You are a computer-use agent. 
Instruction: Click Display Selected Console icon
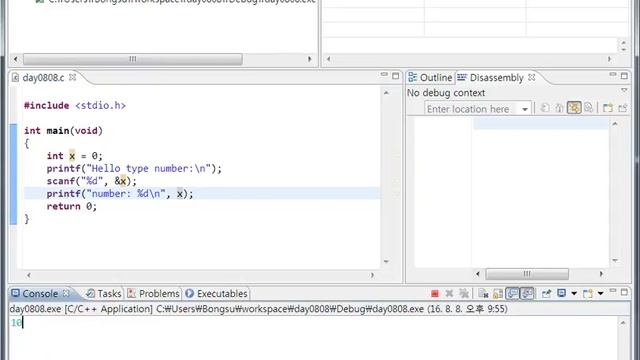(x=562, y=293)
